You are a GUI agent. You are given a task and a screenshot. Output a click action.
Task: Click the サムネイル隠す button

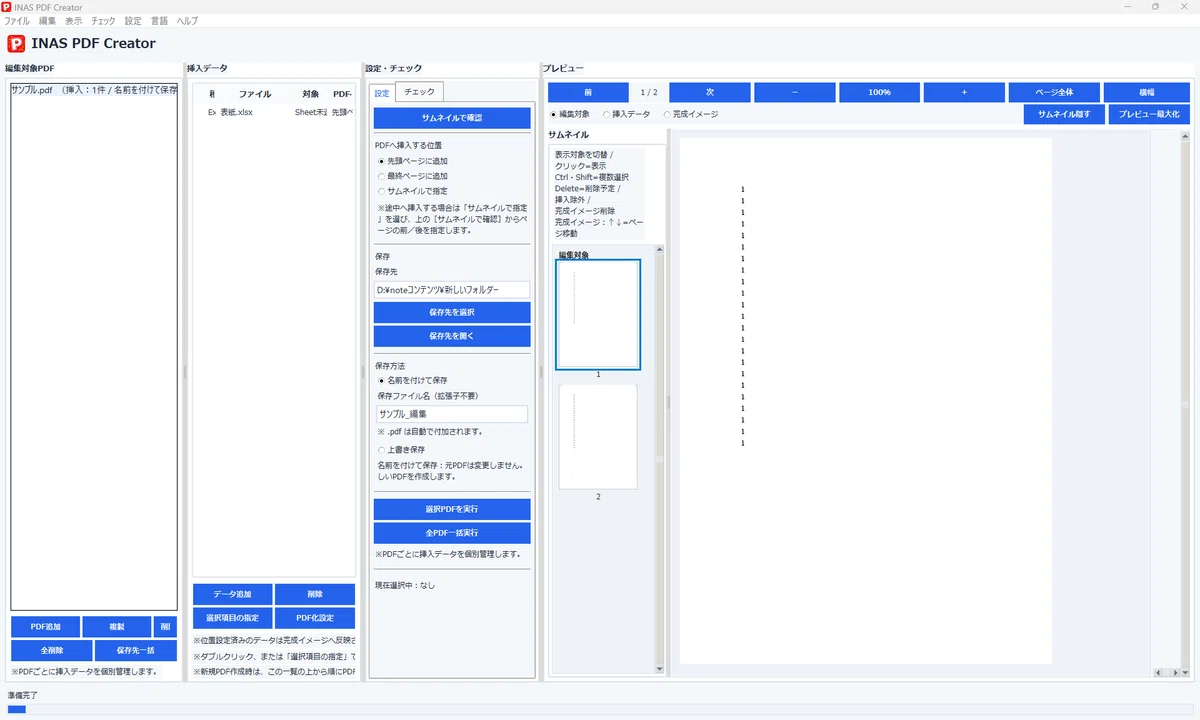point(1064,114)
